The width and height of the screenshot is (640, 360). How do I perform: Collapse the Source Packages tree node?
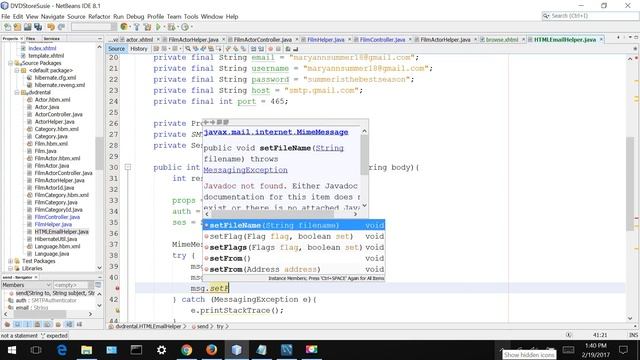pyautogui.click(x=10, y=63)
